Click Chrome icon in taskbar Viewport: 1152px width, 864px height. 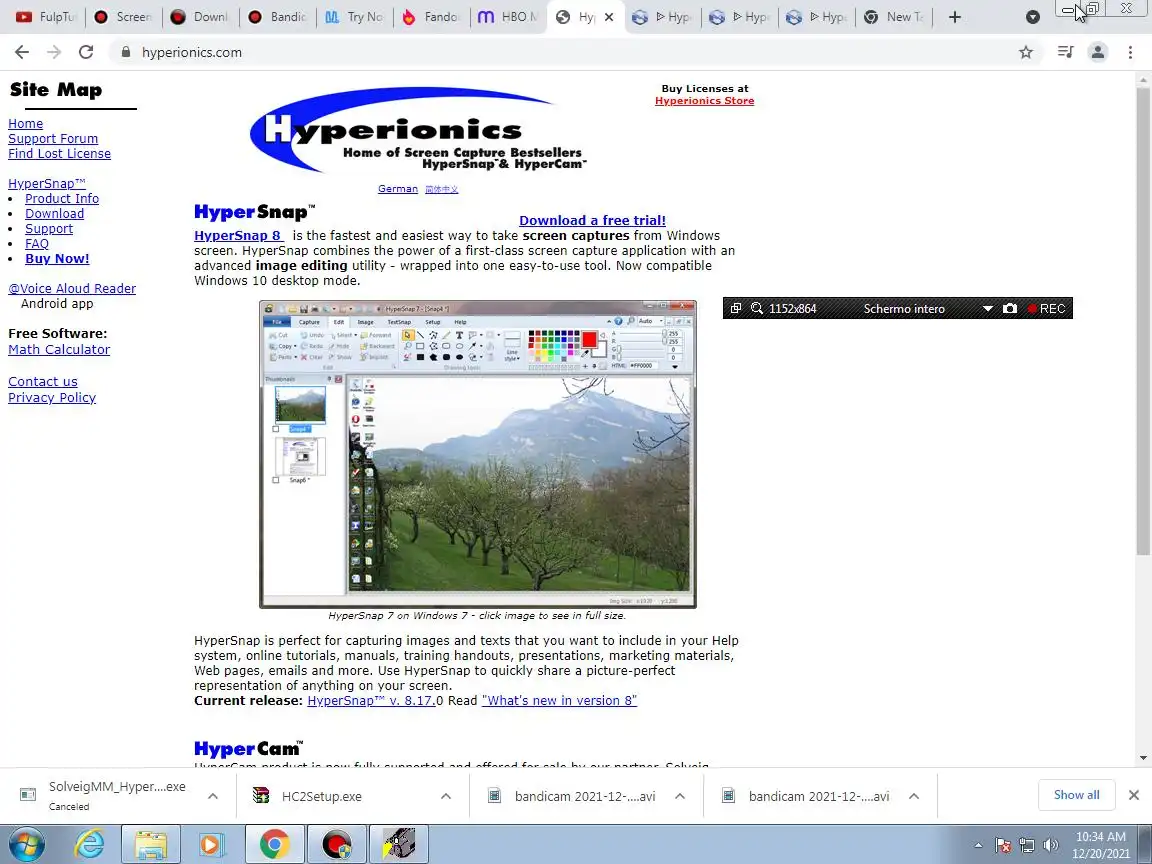pos(274,844)
